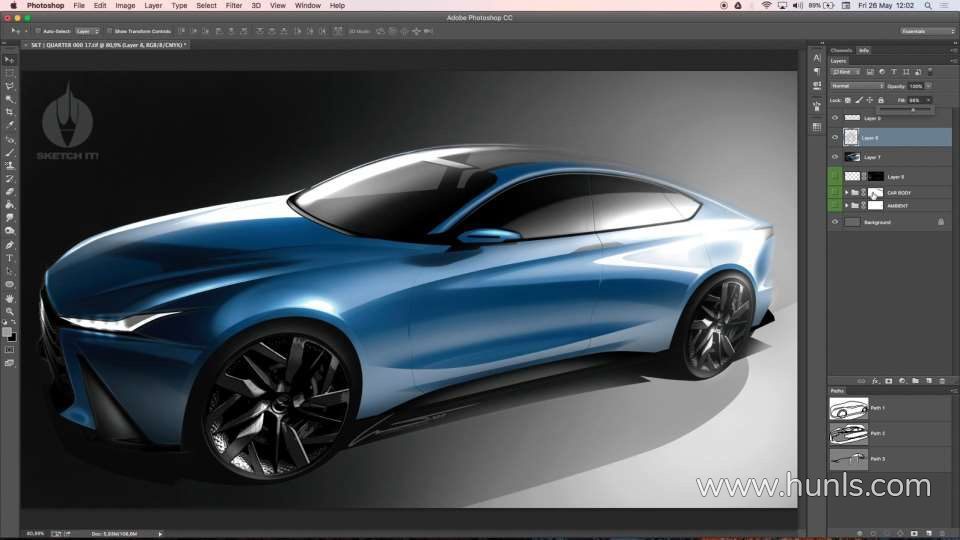
Task: Select the Crop tool in the toolbar
Action: (10, 112)
